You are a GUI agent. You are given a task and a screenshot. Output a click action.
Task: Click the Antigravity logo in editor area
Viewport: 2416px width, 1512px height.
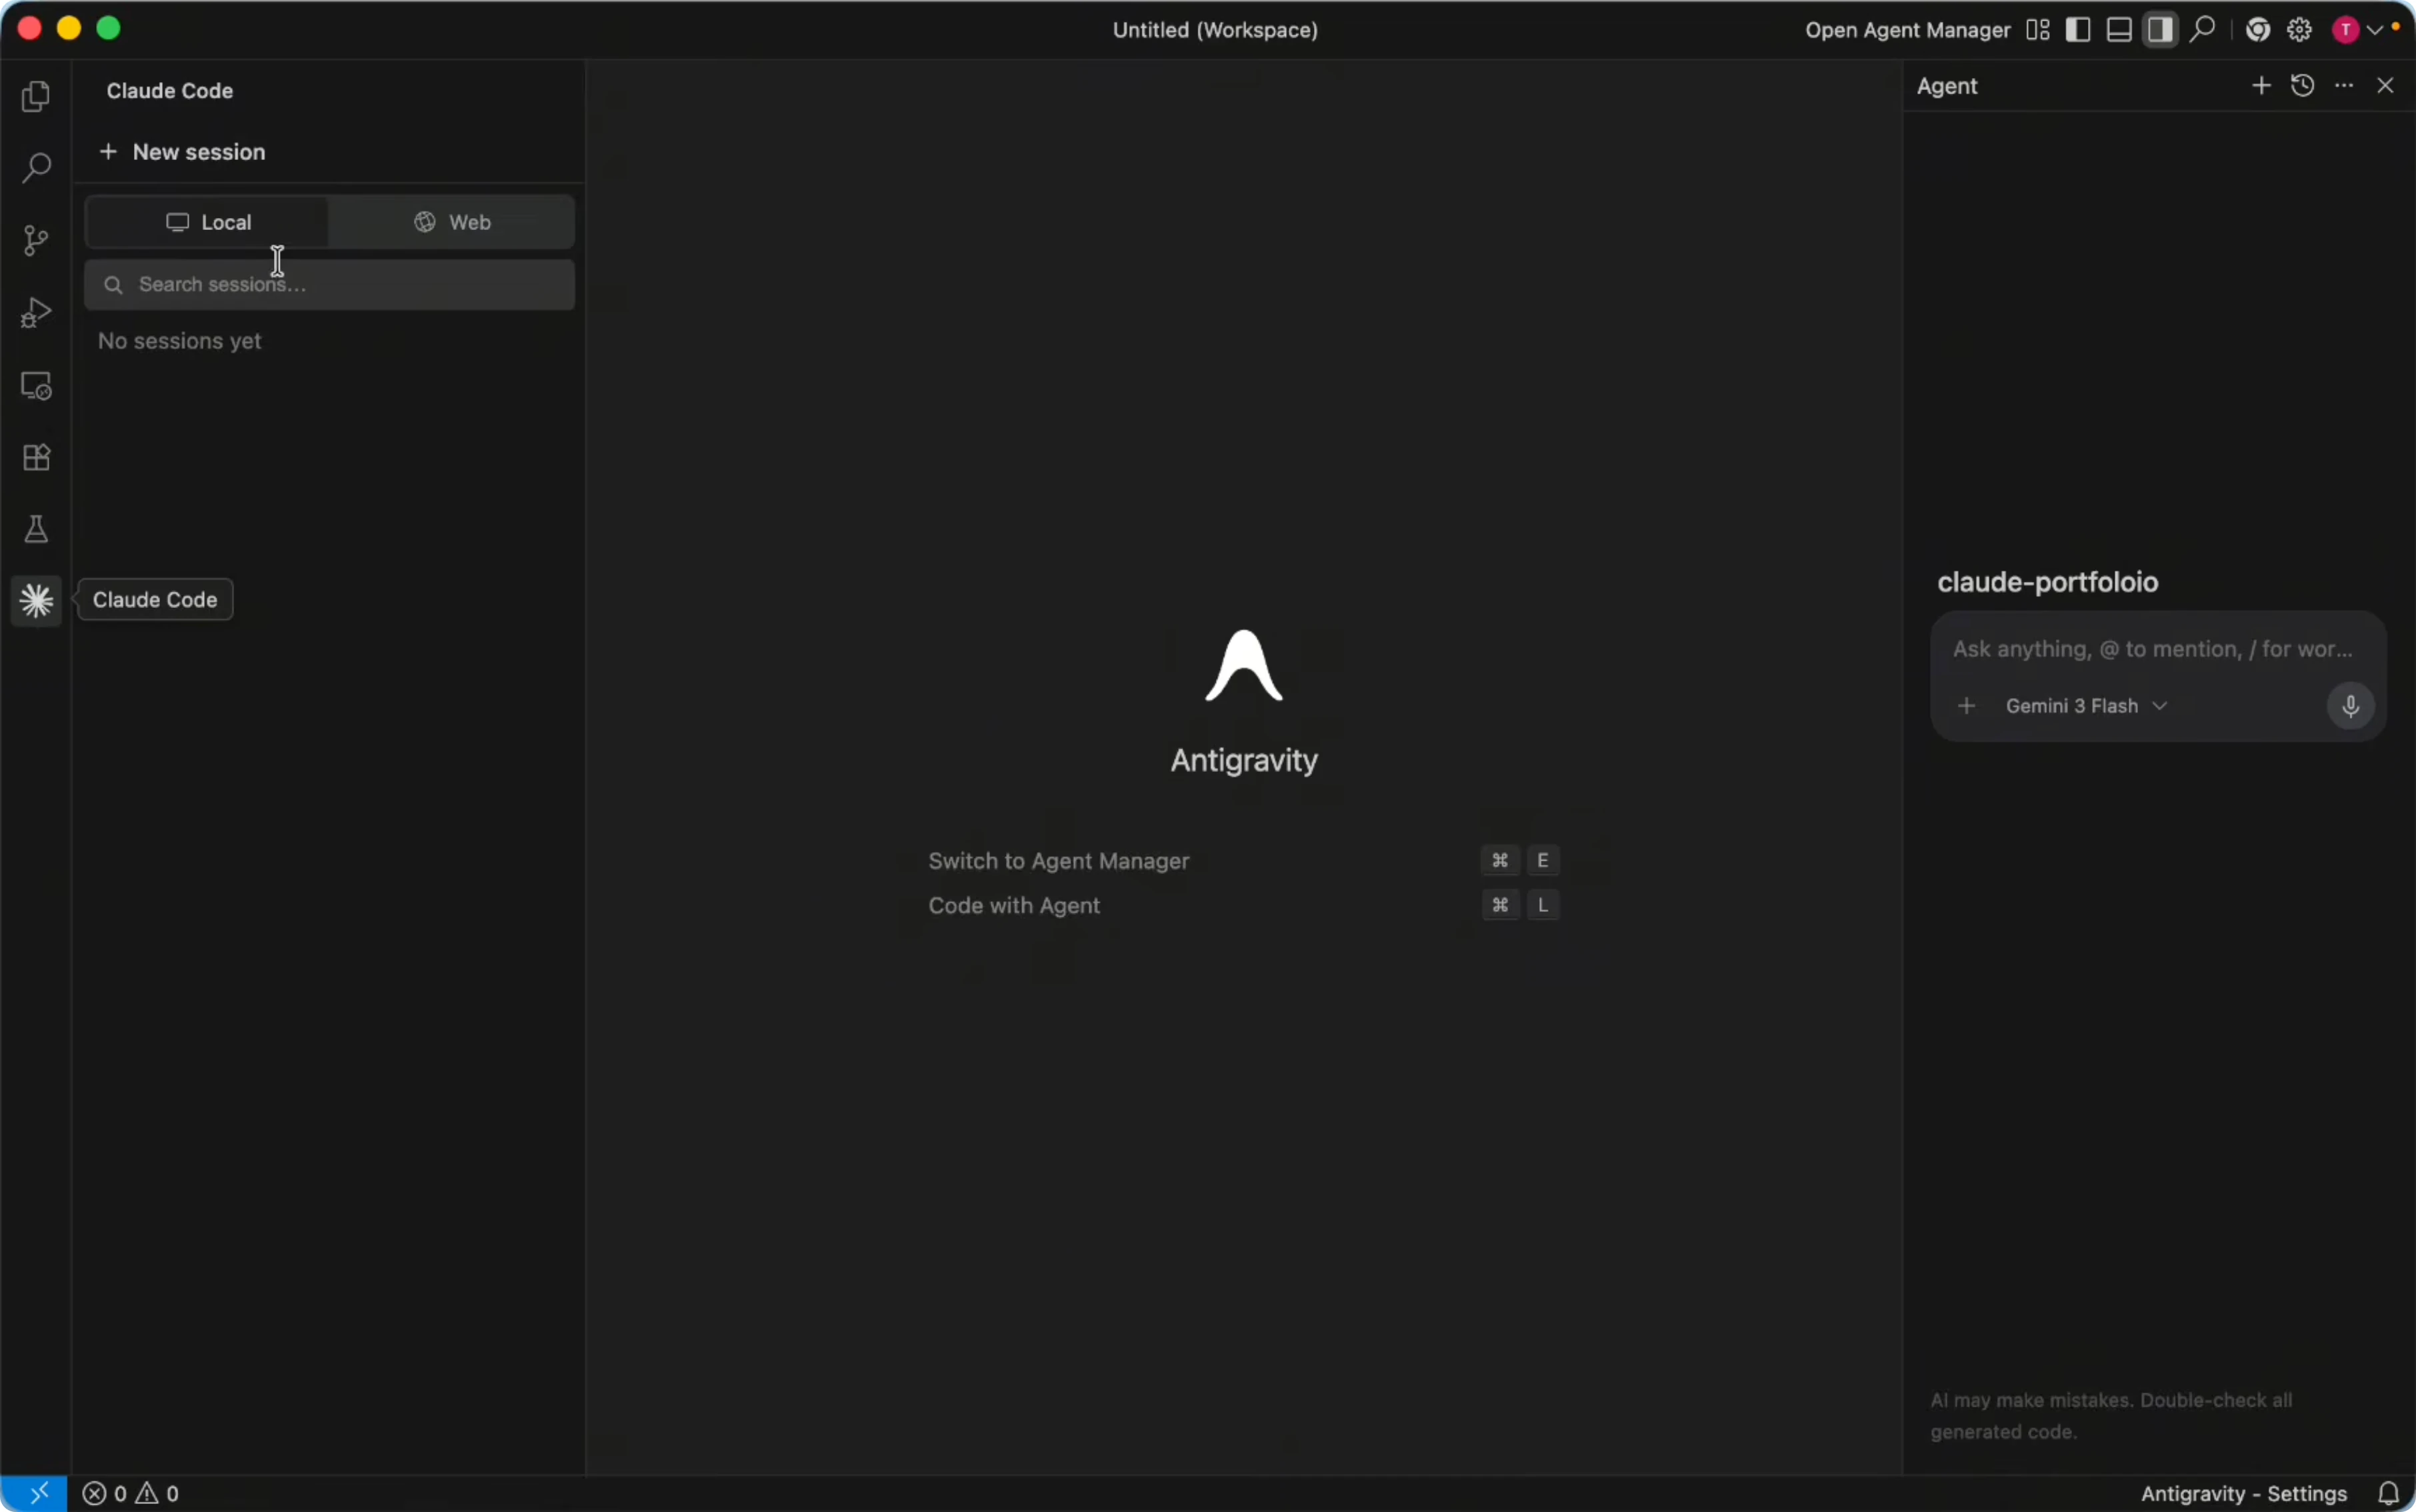click(x=1243, y=666)
